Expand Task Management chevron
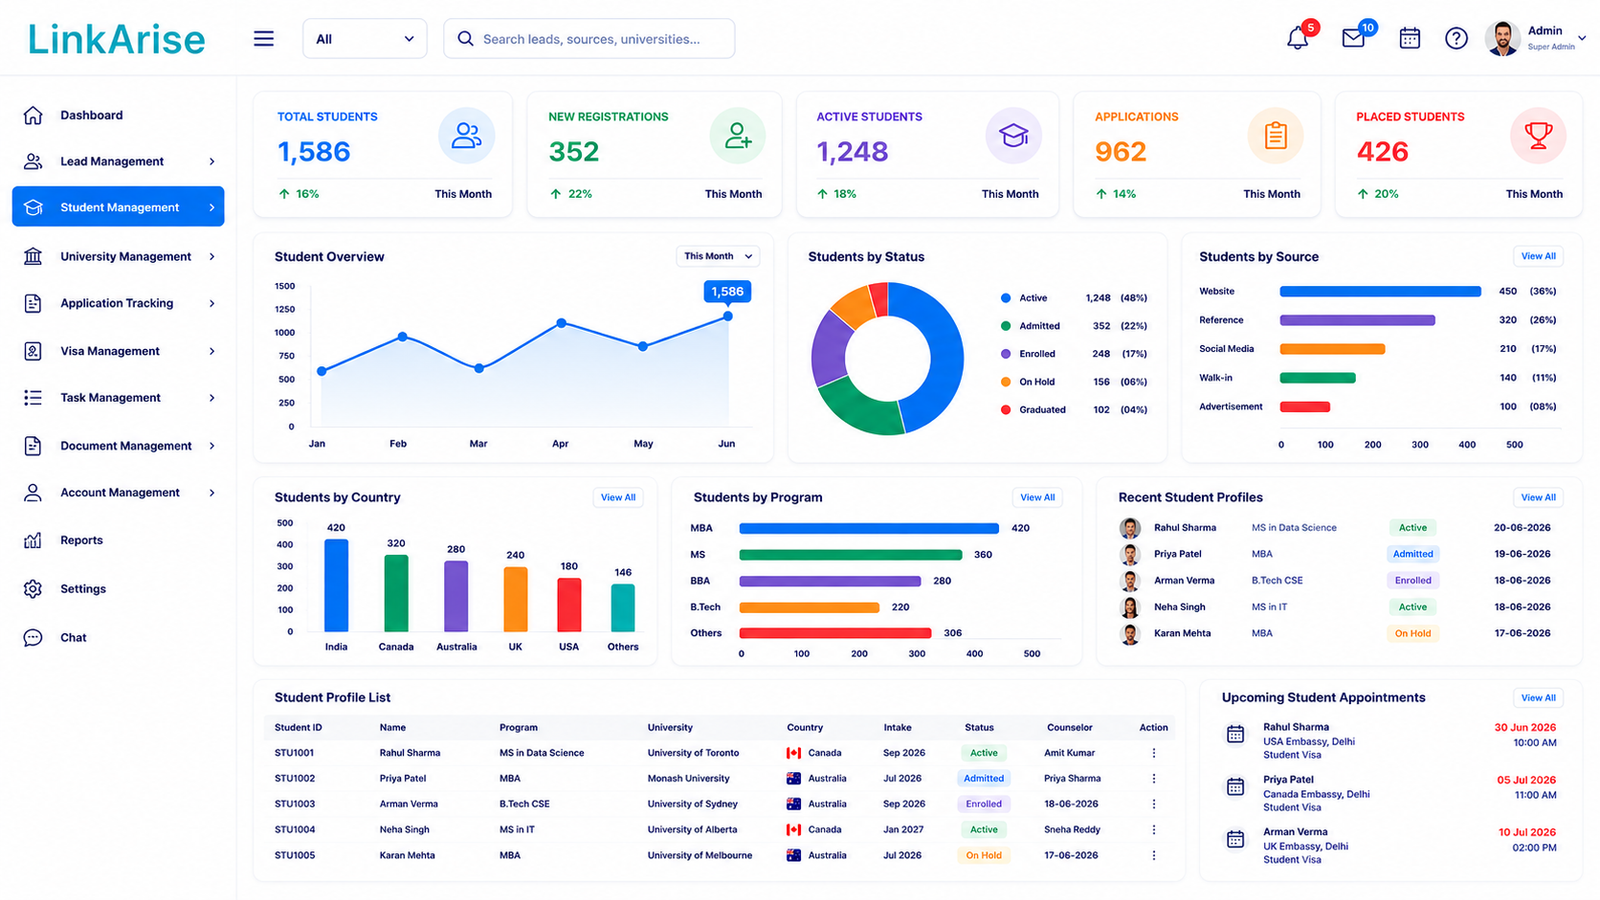The width and height of the screenshot is (1600, 900). (x=212, y=398)
